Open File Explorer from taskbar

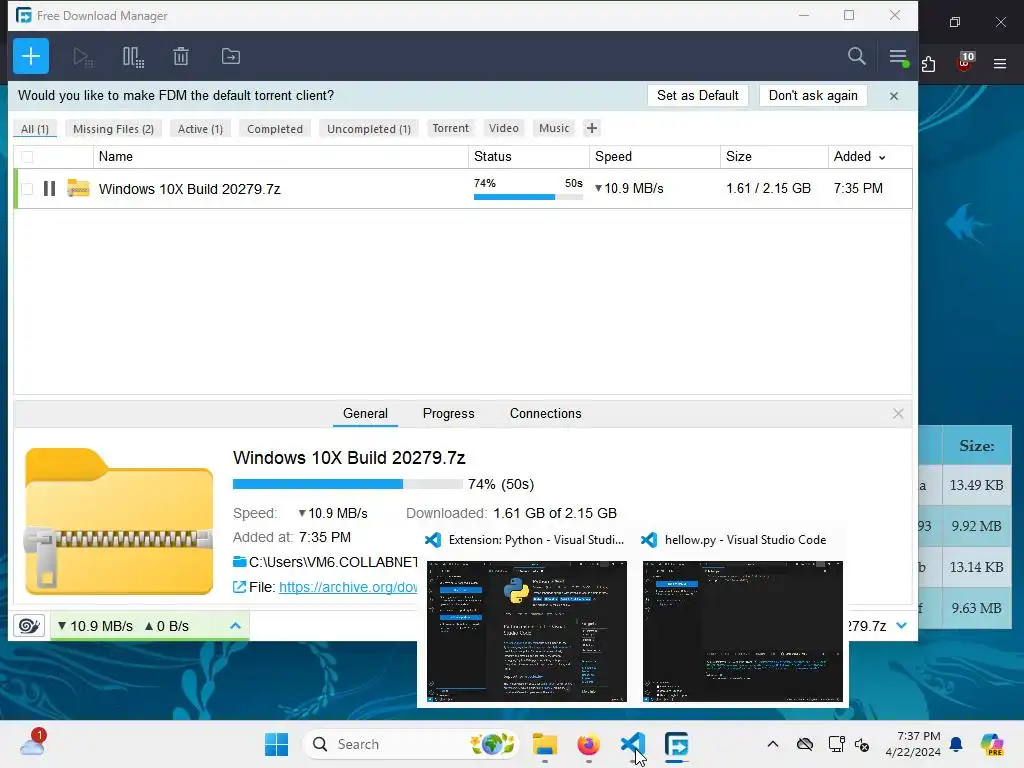tap(545, 744)
